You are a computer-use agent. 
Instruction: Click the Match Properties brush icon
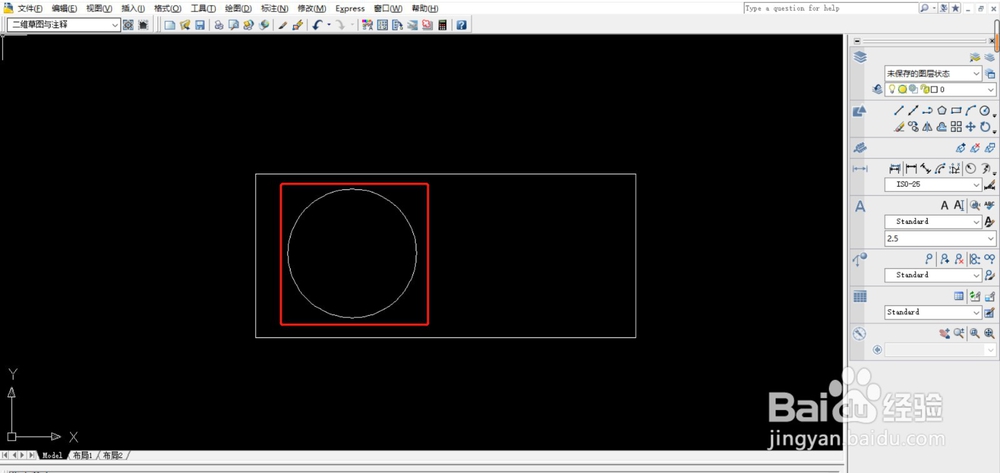click(283, 25)
